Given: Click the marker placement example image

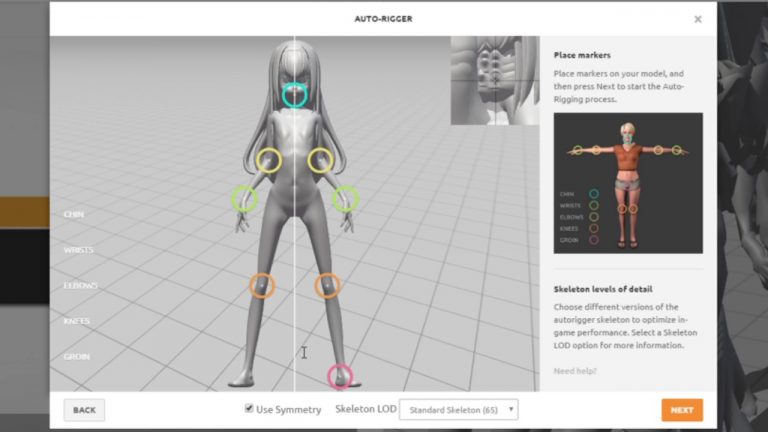Looking at the screenshot, I should [628, 182].
